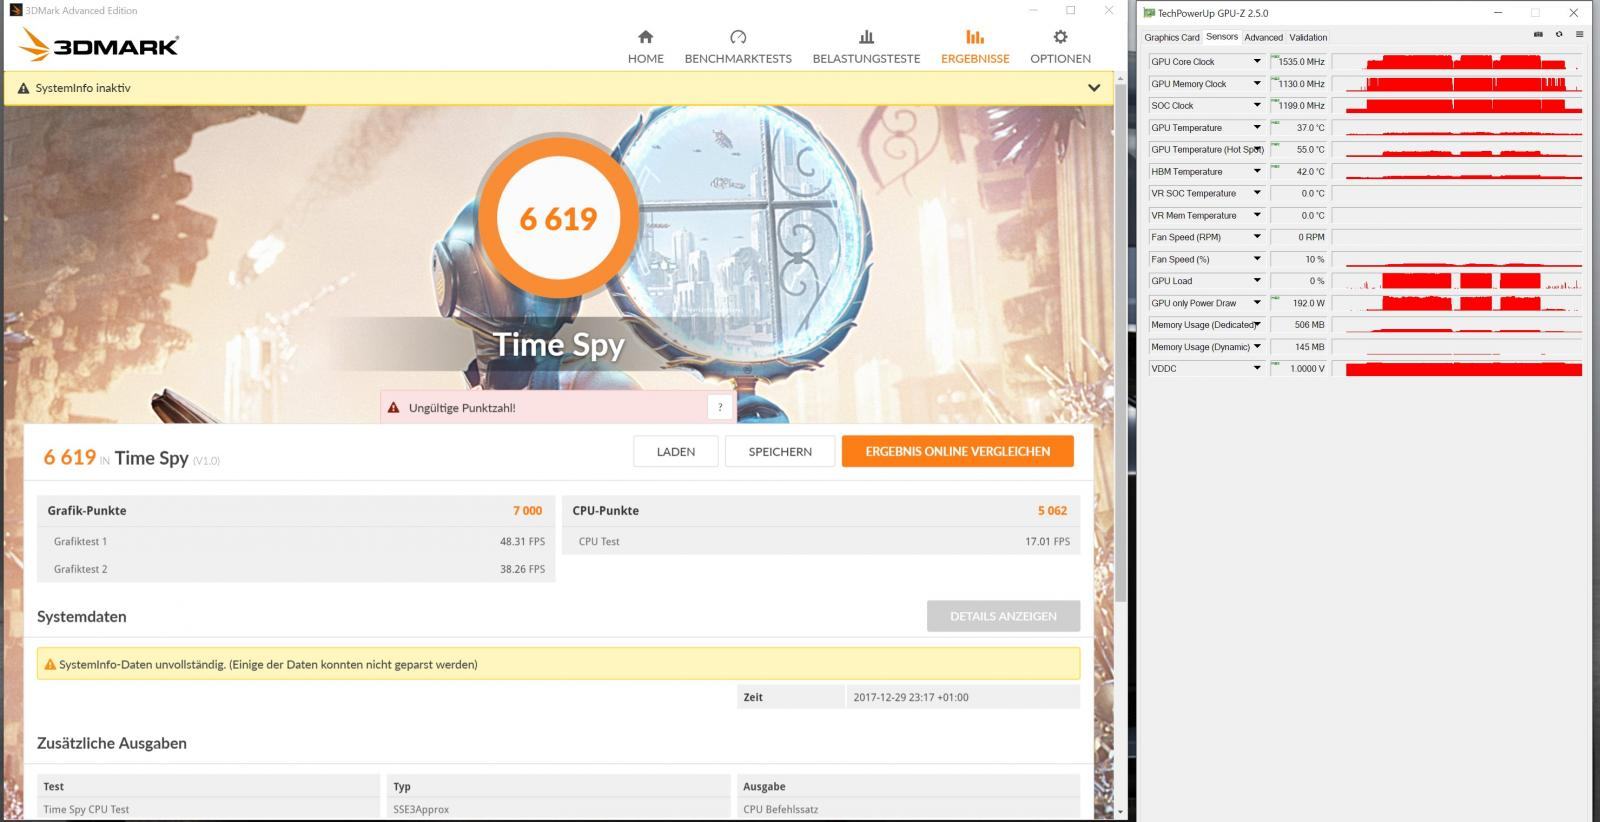Click the CPU-Punkte 5 062 score
This screenshot has height=822, width=1600.
click(1052, 510)
